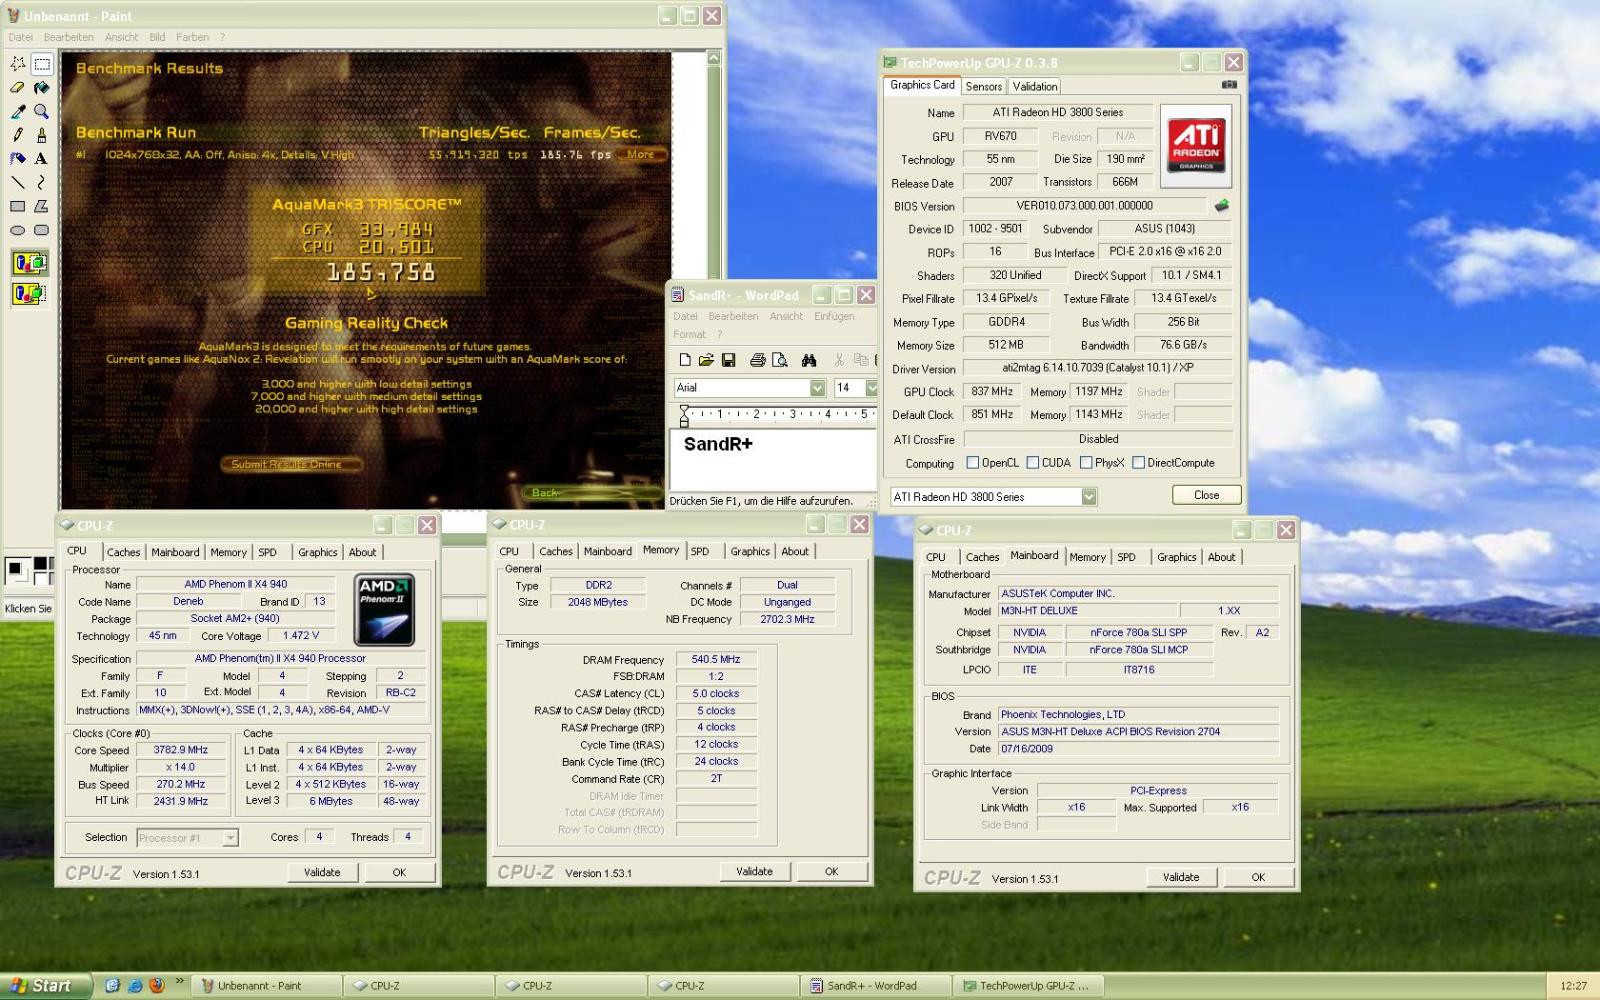This screenshot has height=1000, width=1600.
Task: Choose the Eraser tool in Paint
Action: click(17, 88)
